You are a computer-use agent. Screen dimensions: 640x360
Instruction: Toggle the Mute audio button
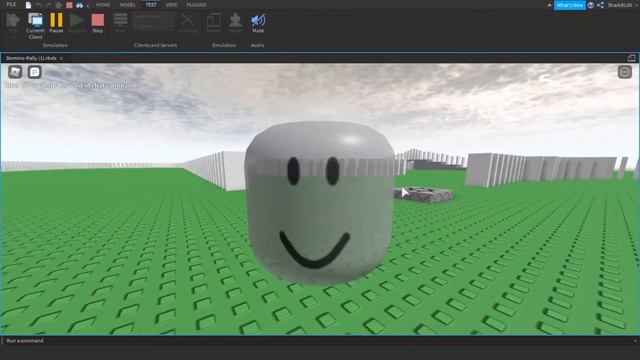coord(258,22)
